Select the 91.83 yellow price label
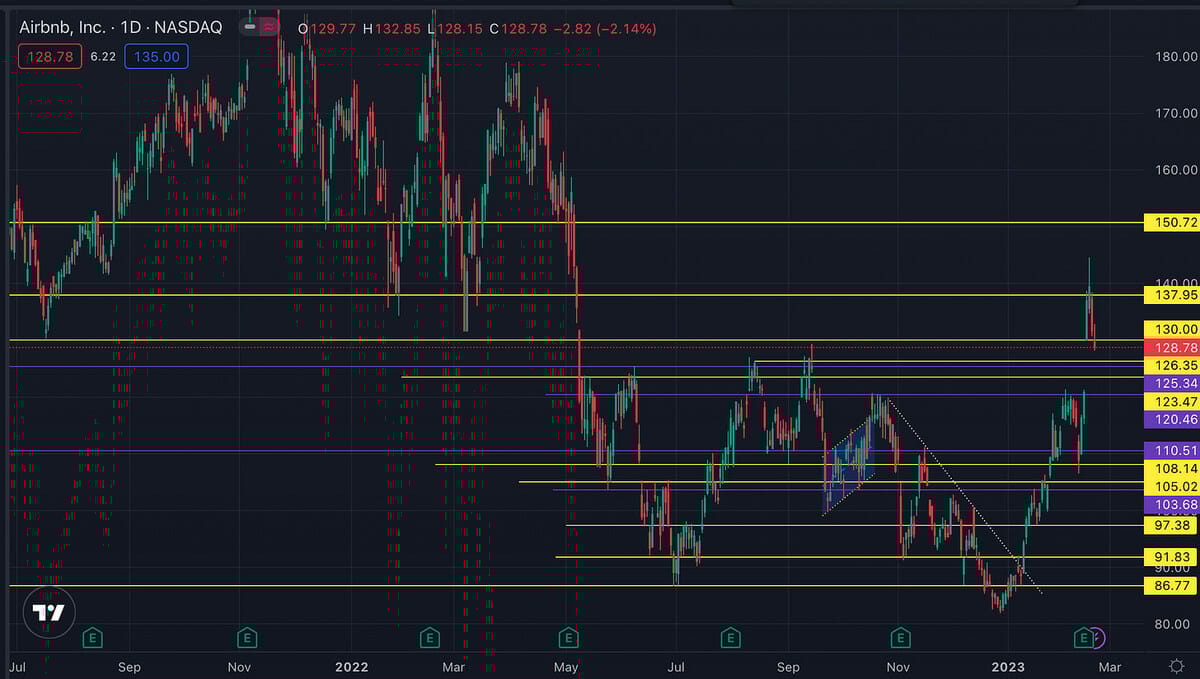1200x679 pixels. click(x=1172, y=557)
